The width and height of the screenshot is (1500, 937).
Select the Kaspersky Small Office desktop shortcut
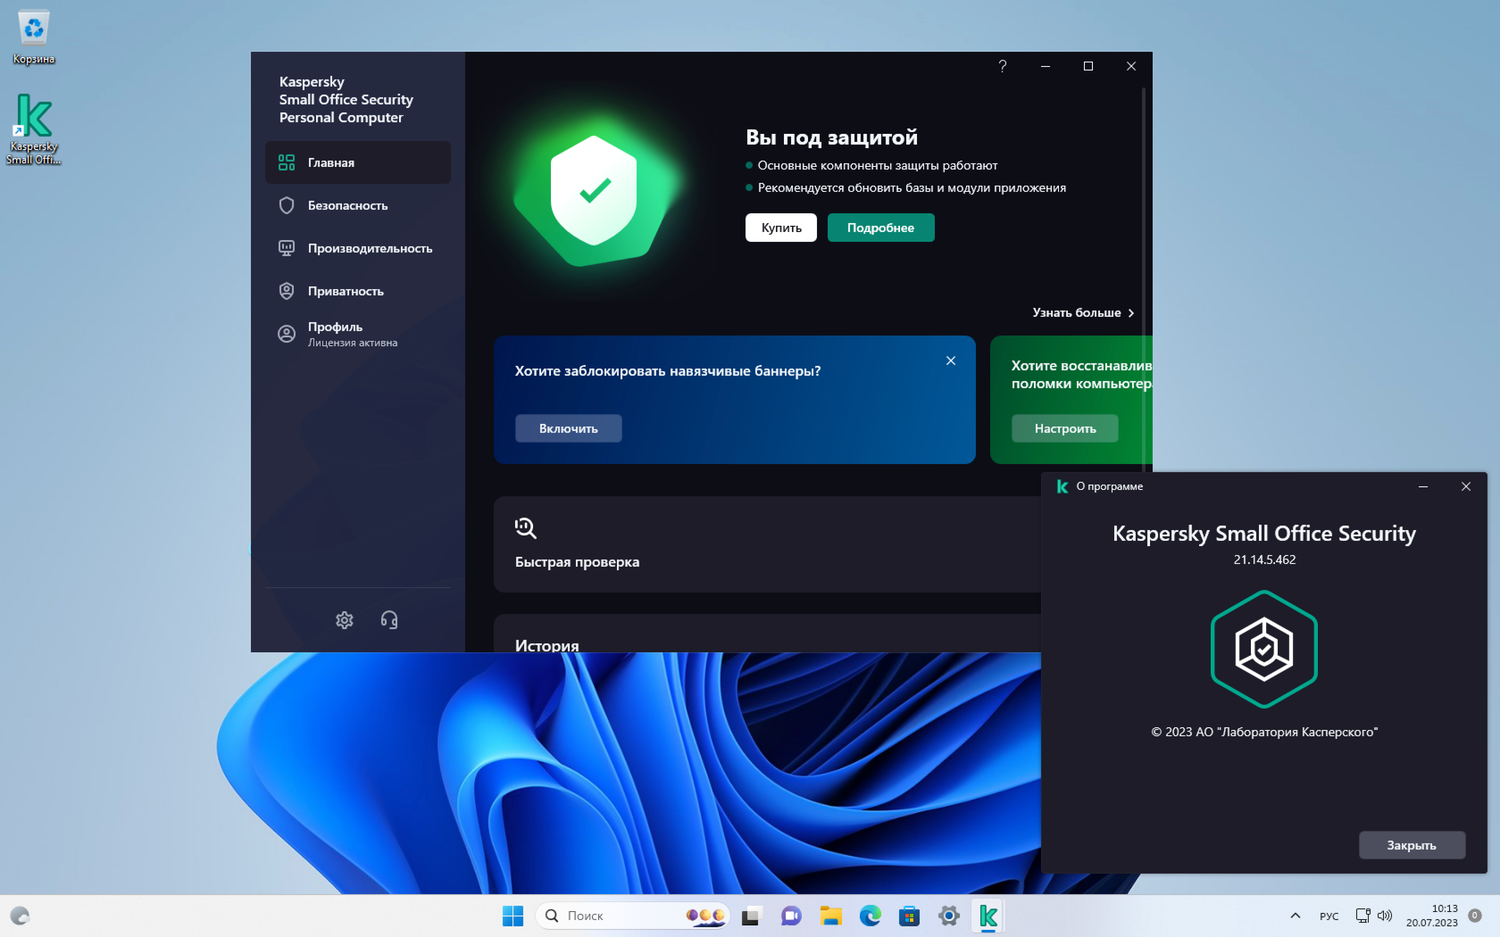33,130
